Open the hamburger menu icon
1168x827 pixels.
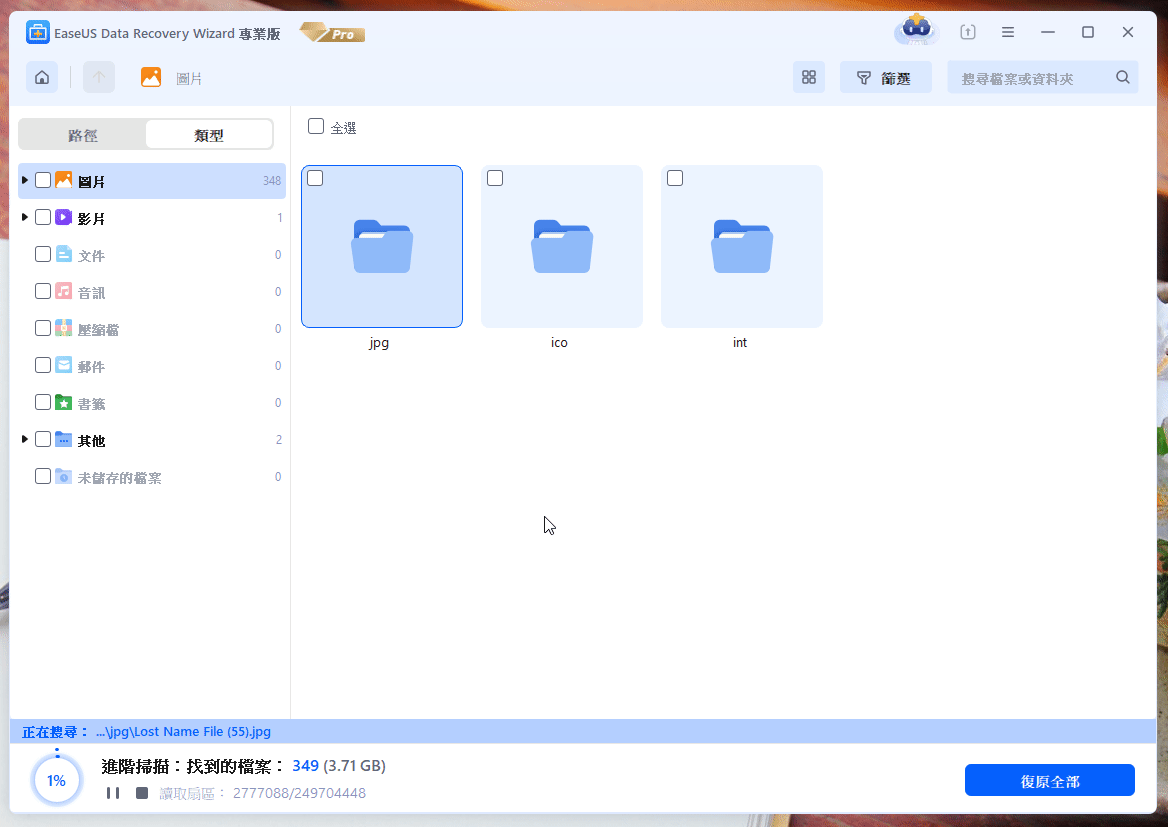click(x=1008, y=32)
